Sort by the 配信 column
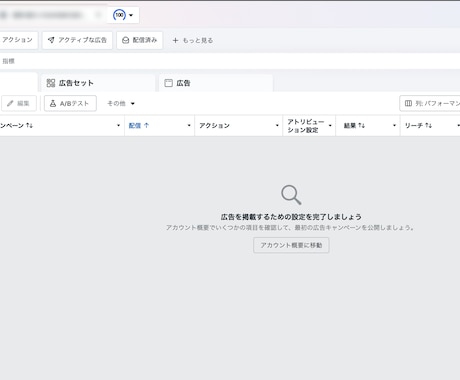Screen dimensions: 460x380 [x=139, y=125]
